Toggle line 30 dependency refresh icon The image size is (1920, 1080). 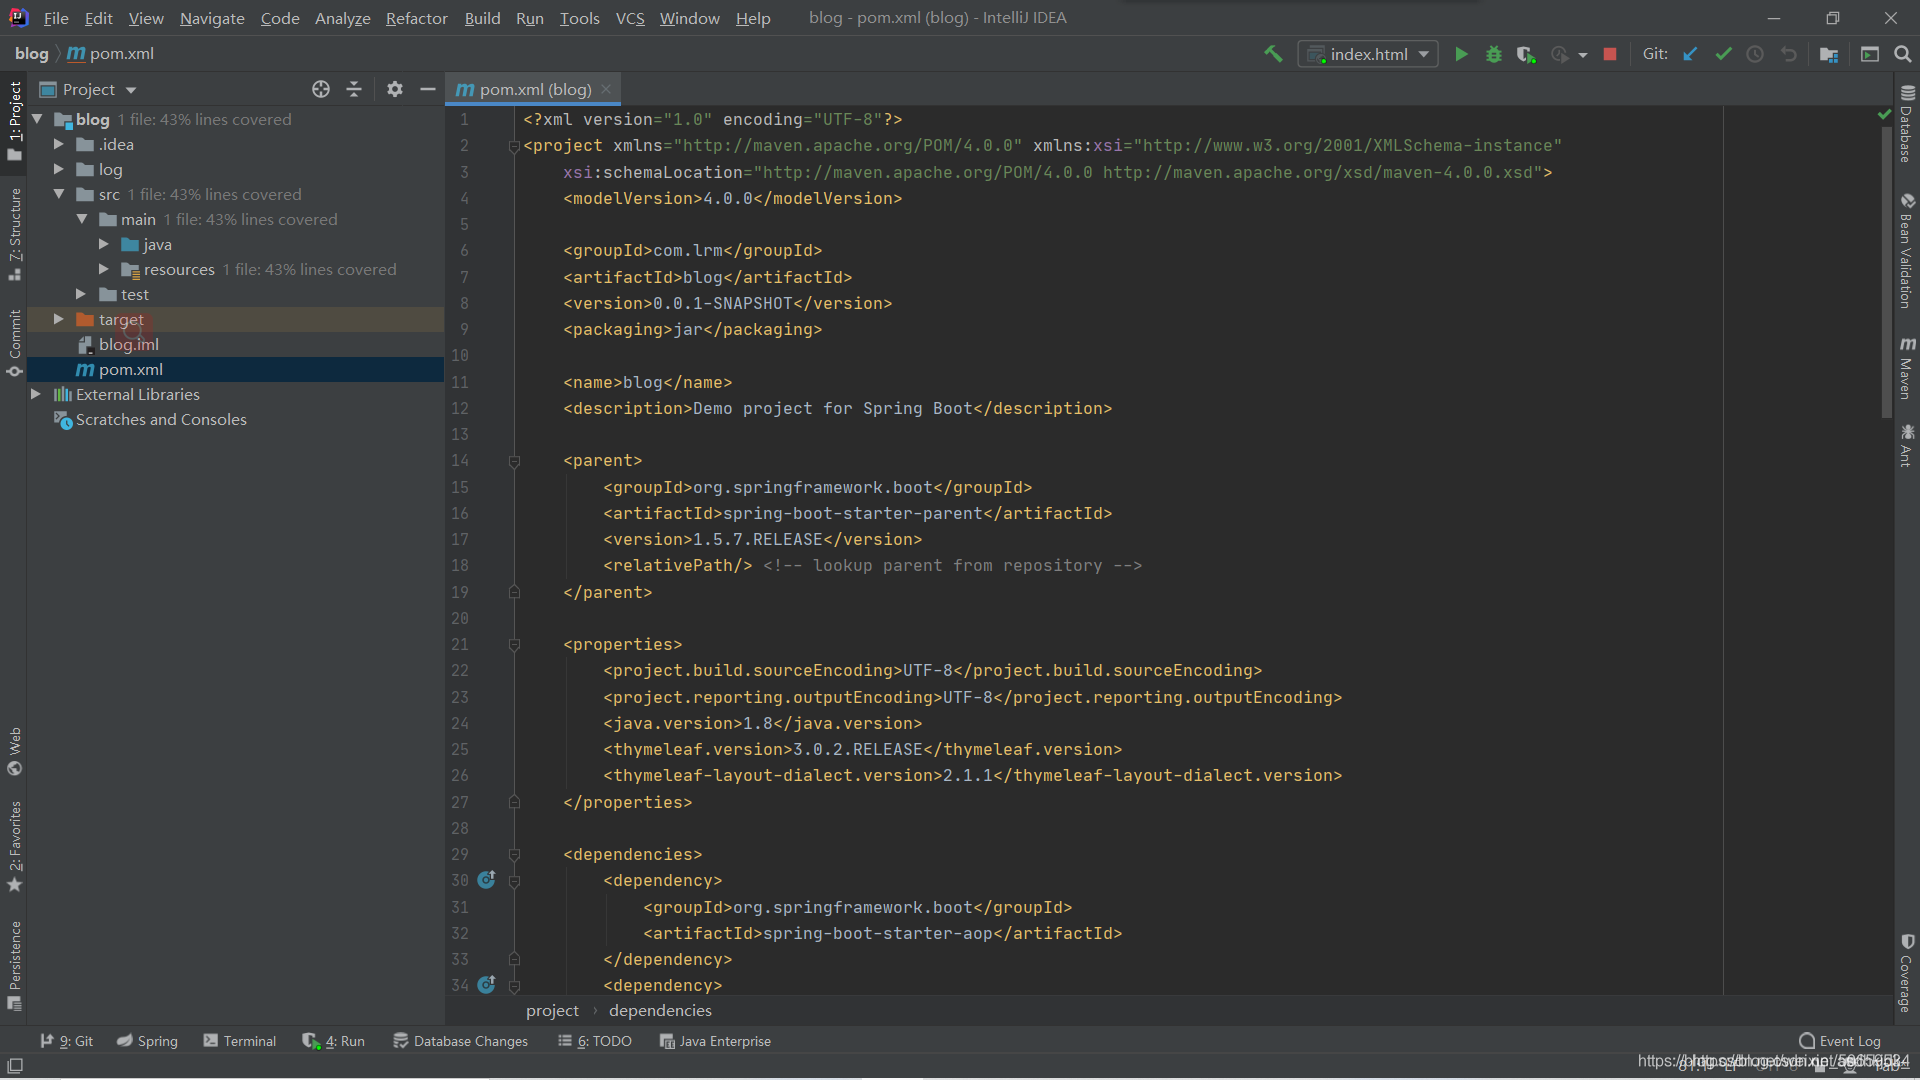[x=487, y=878]
